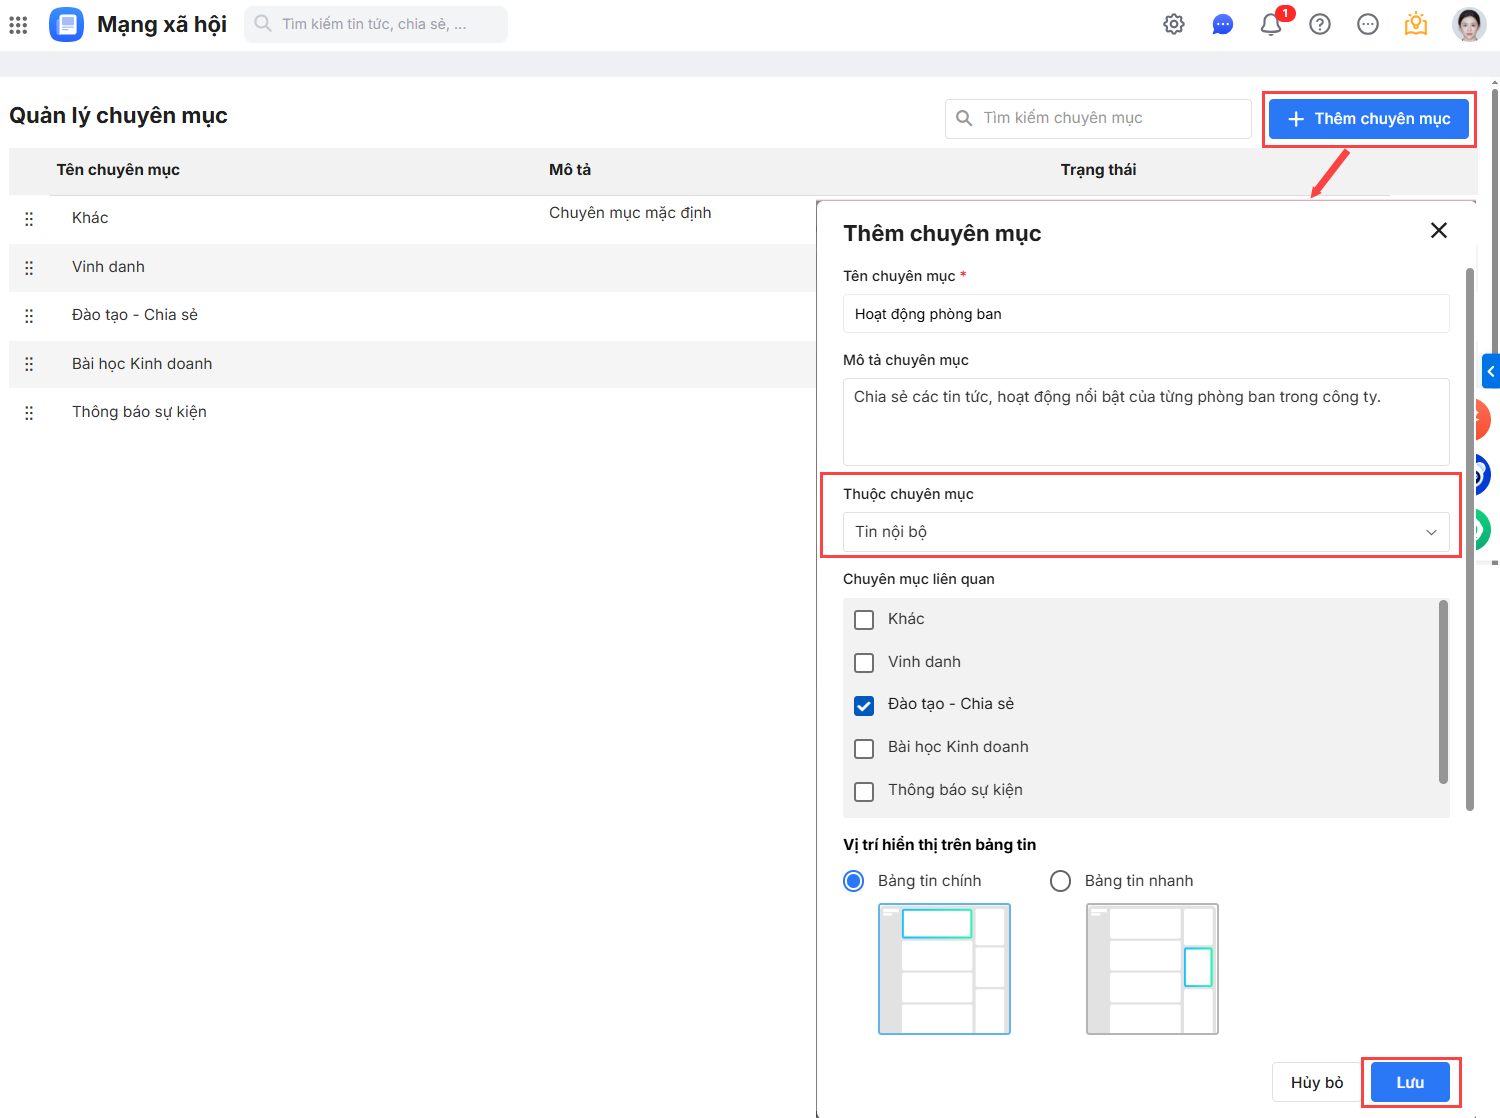Image resolution: width=1500 pixels, height=1118 pixels.
Task: Expand the blue side panel arrow
Action: pos(1490,371)
